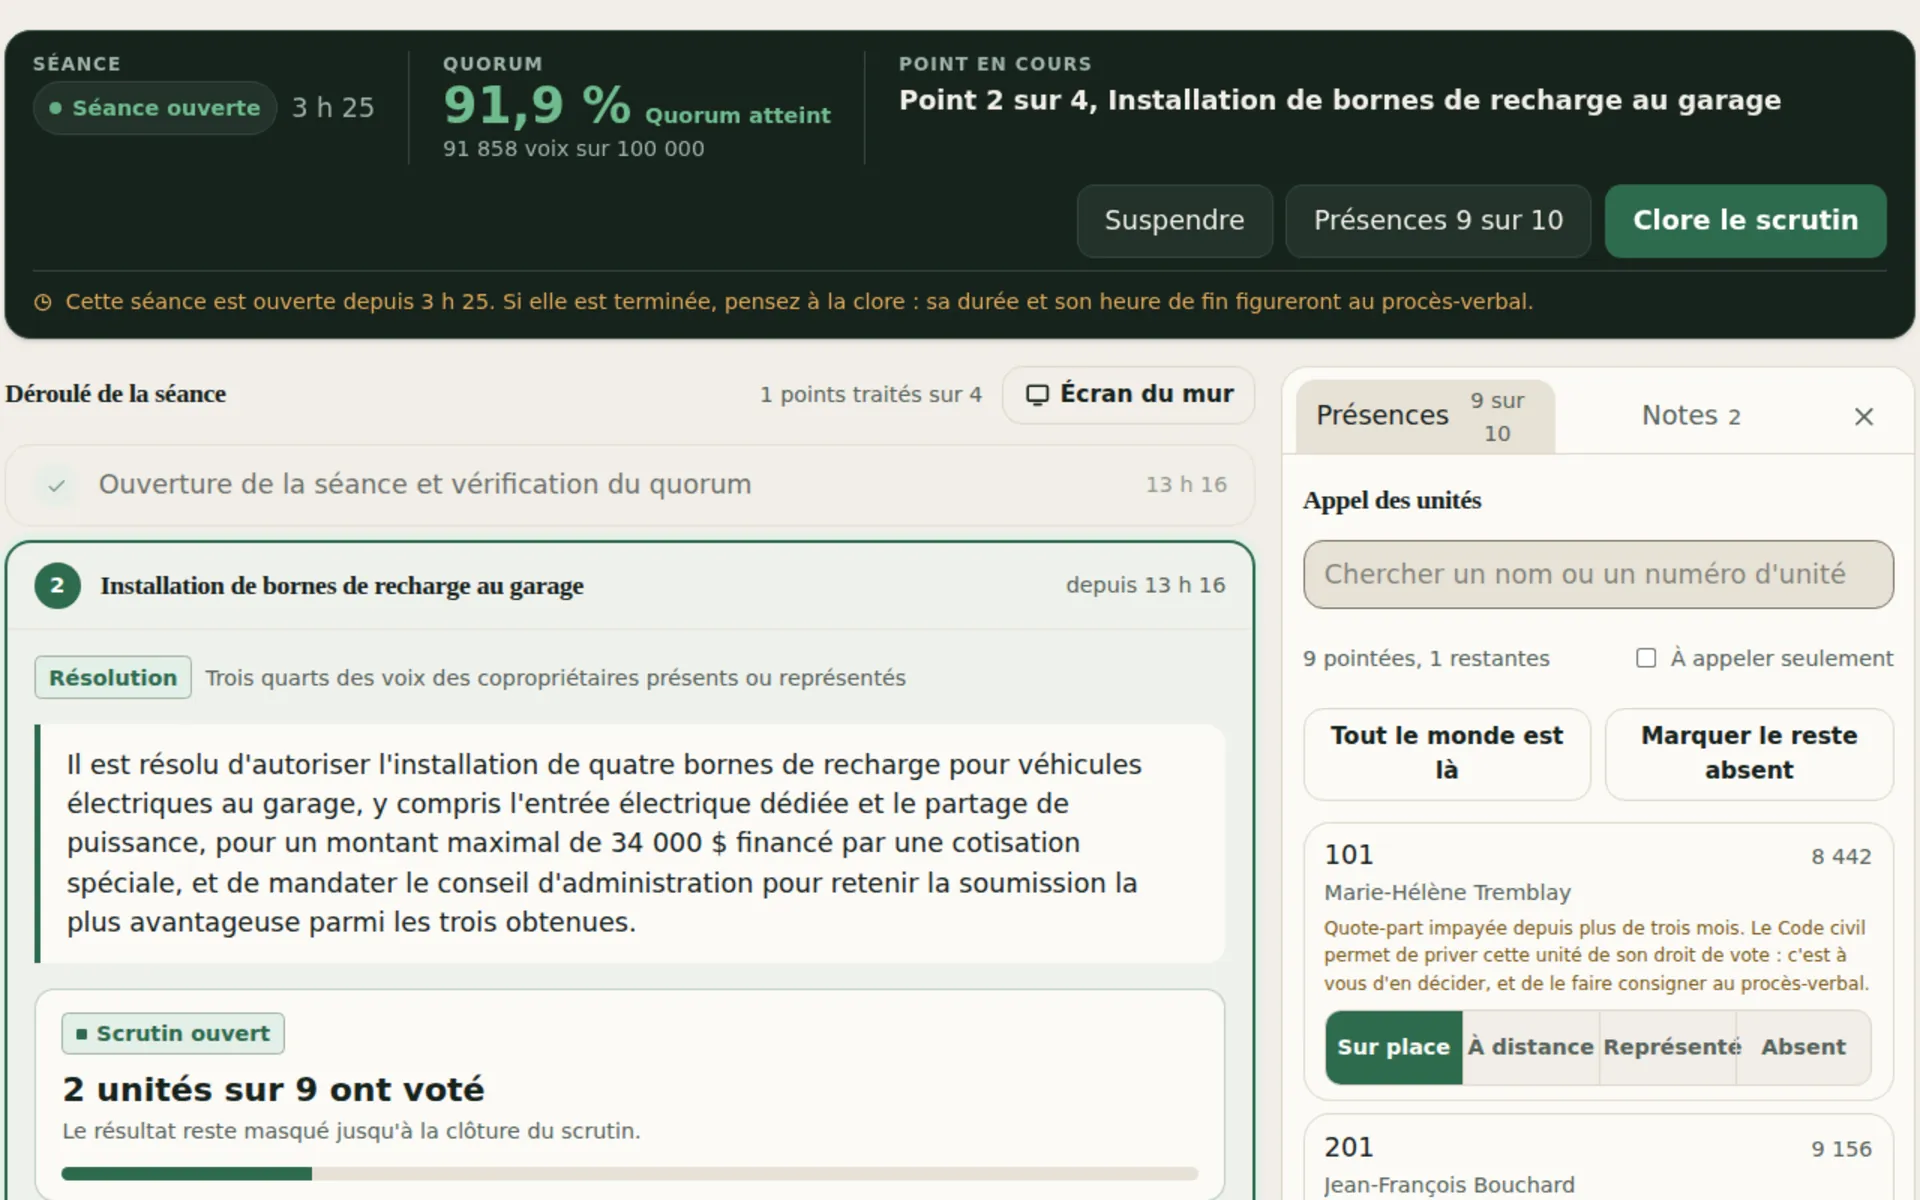This screenshot has height=1200, width=1920.
Task: Close the presences side panel
Action: pyautogui.click(x=1863, y=416)
